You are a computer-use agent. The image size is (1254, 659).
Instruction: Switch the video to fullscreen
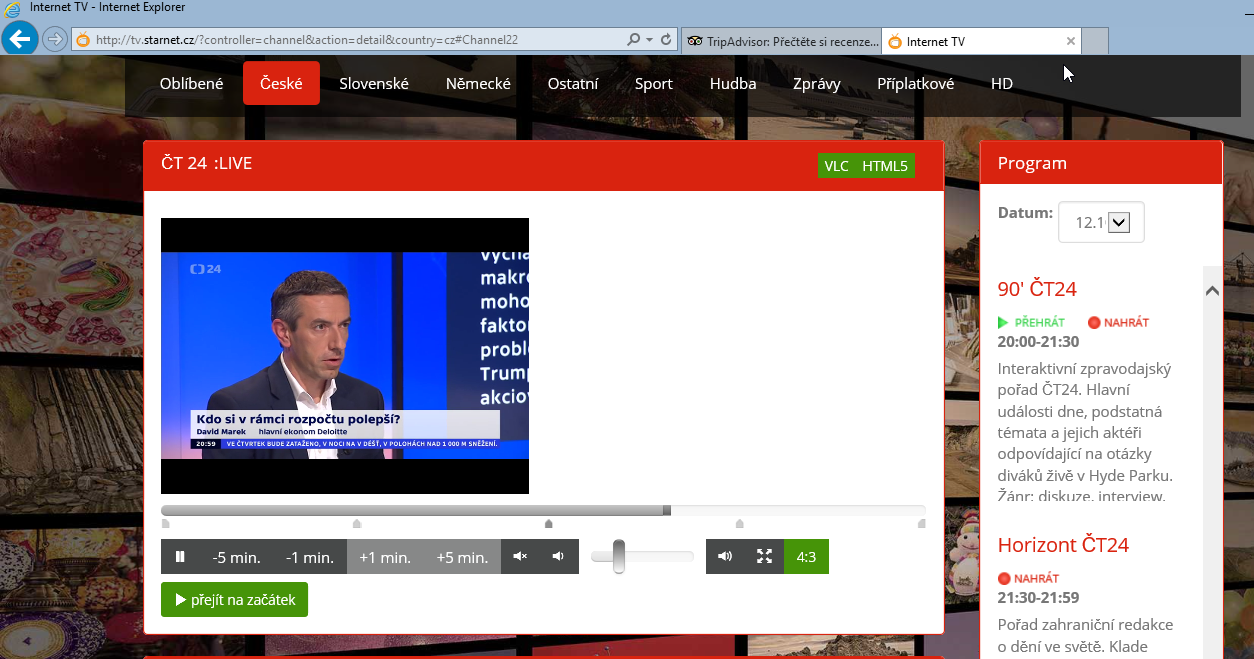(x=764, y=557)
